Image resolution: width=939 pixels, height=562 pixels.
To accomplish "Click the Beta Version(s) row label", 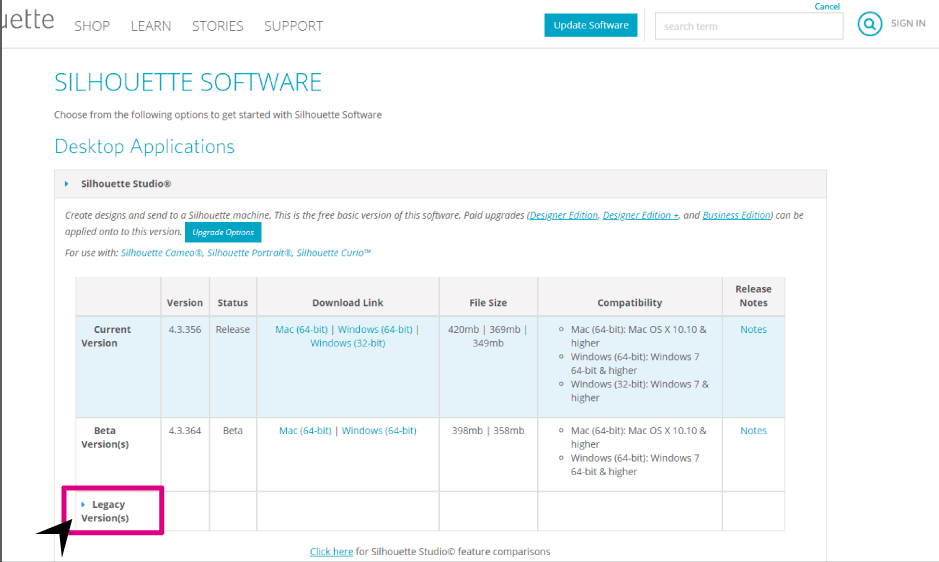I will pos(105,437).
